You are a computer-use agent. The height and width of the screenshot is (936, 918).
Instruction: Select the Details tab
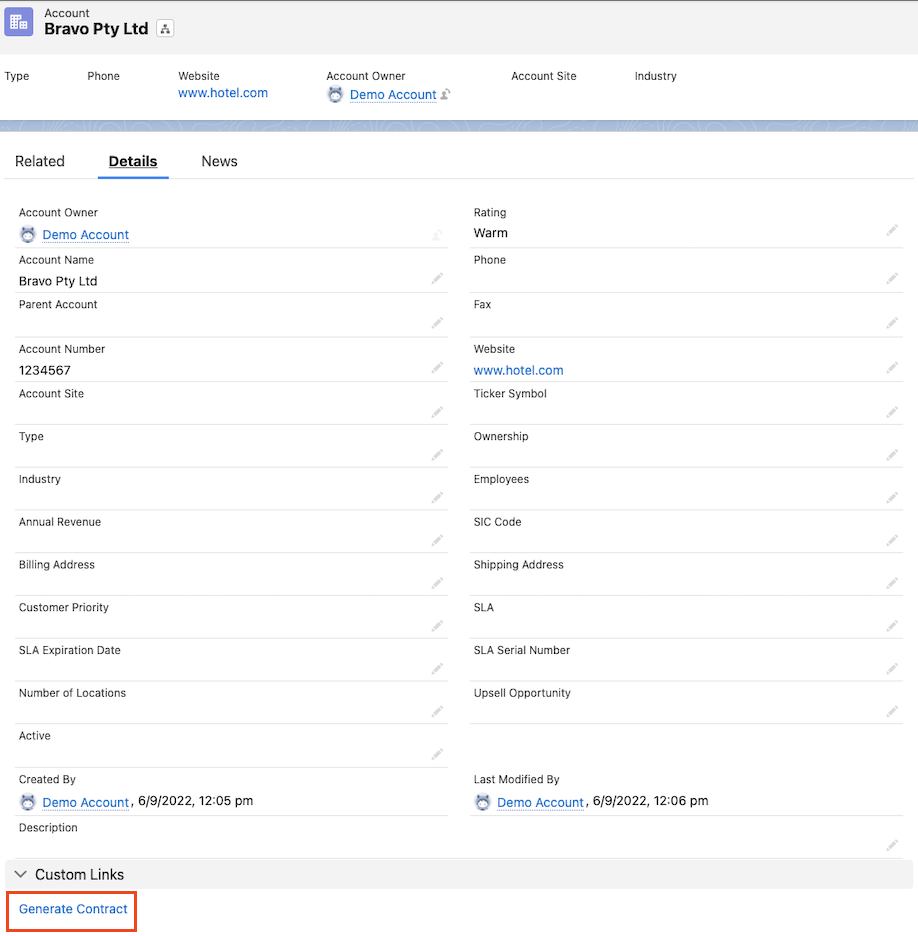(133, 161)
